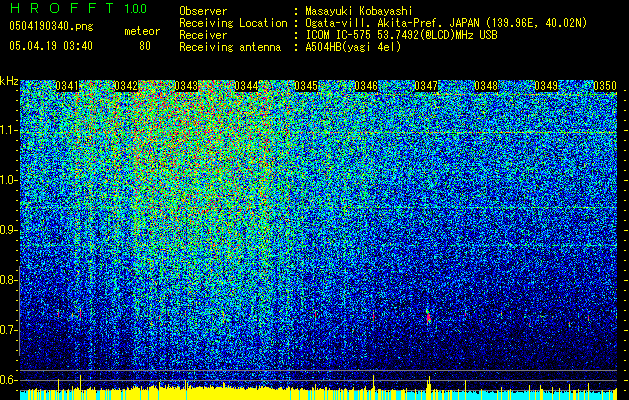Click the red meteor echo below 0347
Viewport: 629px width, 400px height.
(428, 317)
